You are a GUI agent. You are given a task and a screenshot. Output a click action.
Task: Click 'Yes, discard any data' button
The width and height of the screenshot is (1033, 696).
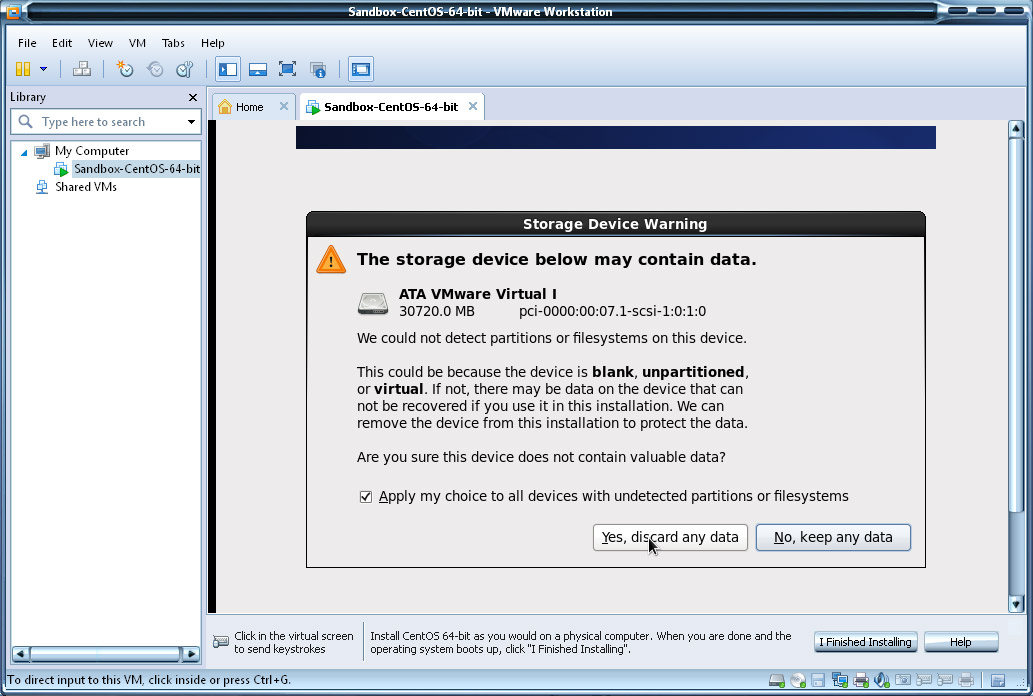coord(670,537)
